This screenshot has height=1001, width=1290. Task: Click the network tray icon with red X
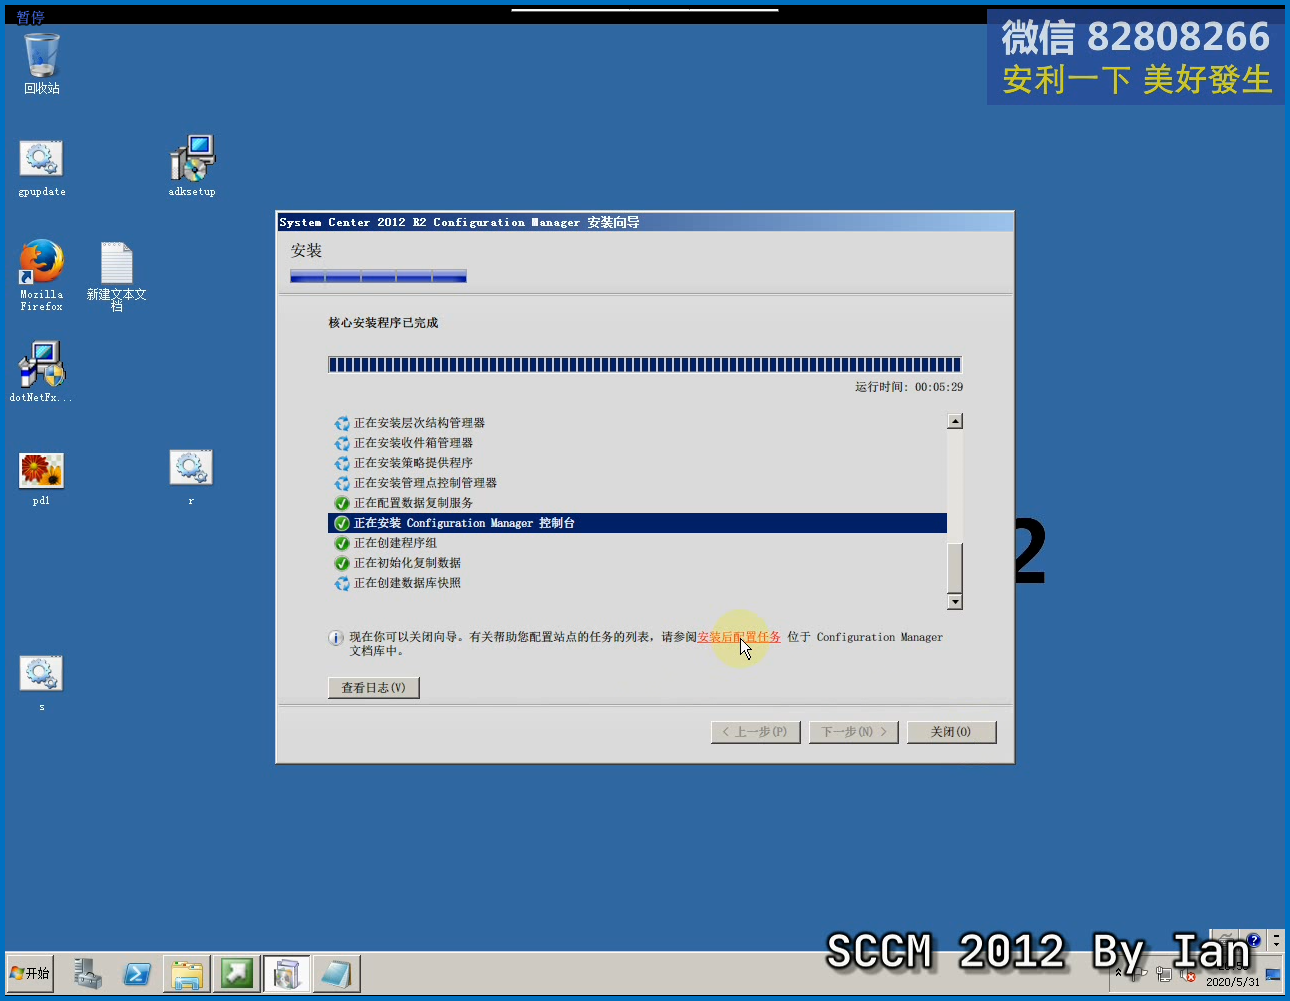(x=1188, y=975)
